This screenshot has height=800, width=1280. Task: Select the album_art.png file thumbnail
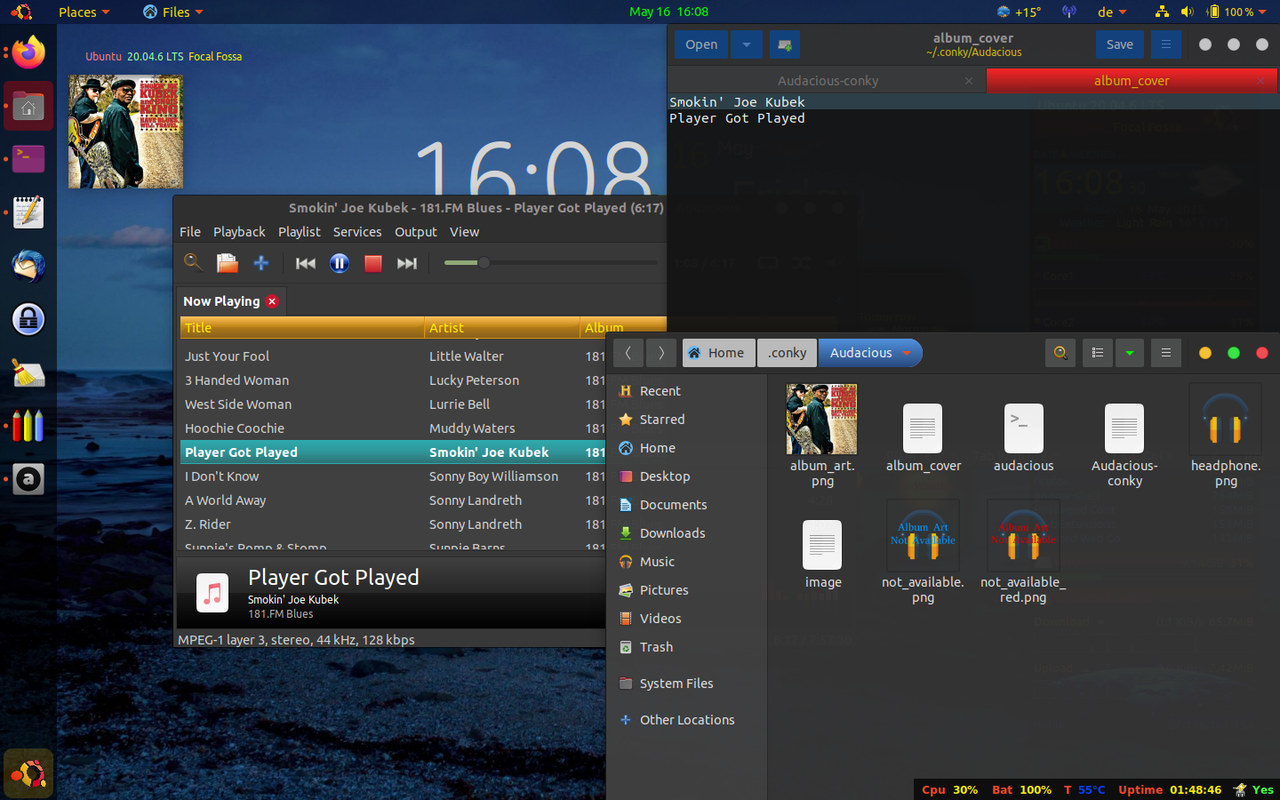(822, 419)
